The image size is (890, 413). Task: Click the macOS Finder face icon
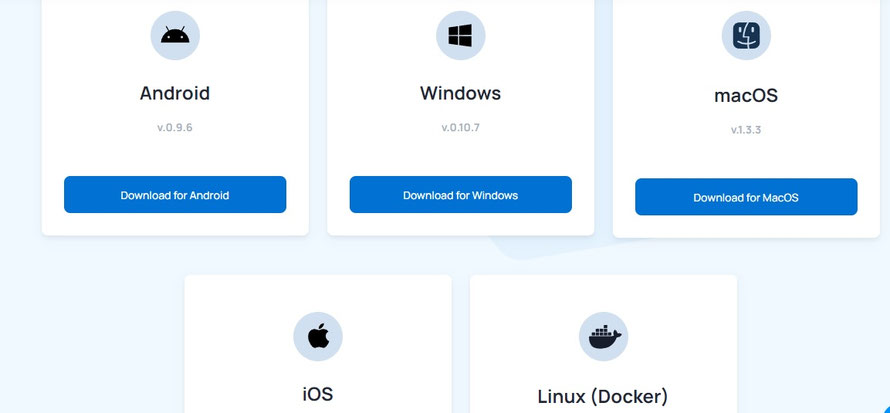click(746, 36)
